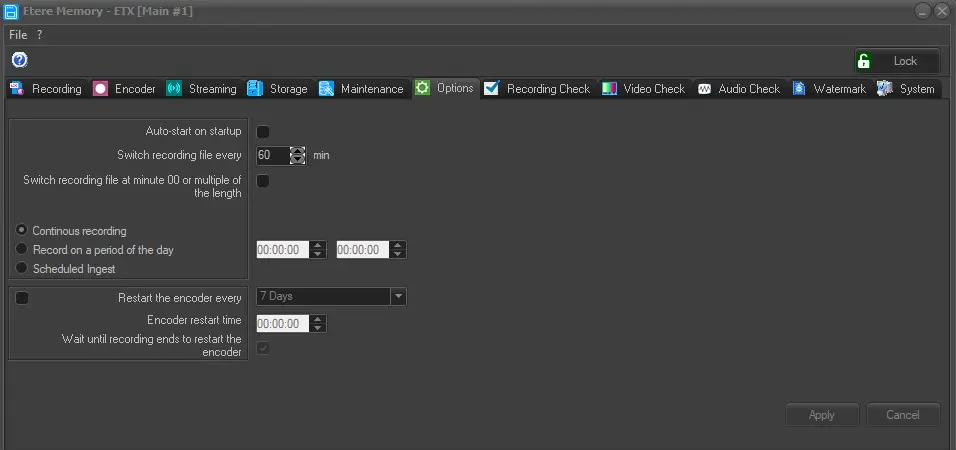Tick Switch recording file at minute 00
The width and height of the screenshot is (956, 450).
(263, 181)
